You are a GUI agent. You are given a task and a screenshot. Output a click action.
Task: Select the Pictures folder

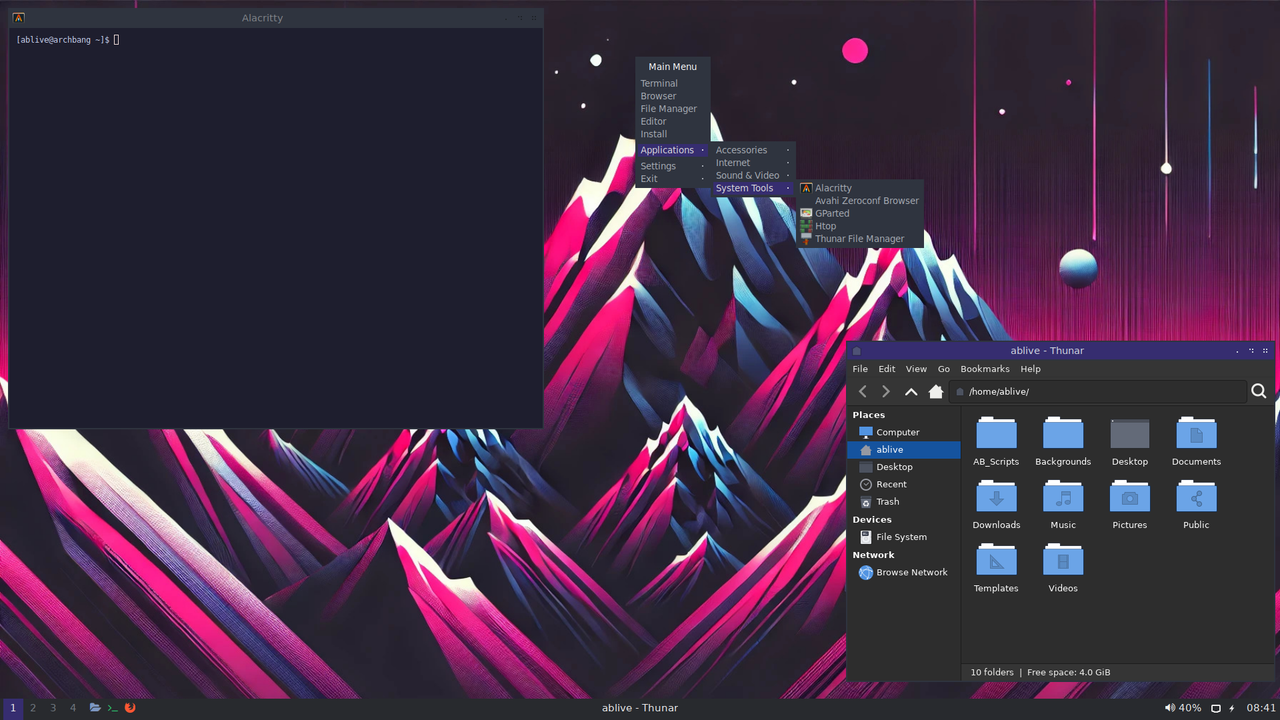click(1130, 505)
